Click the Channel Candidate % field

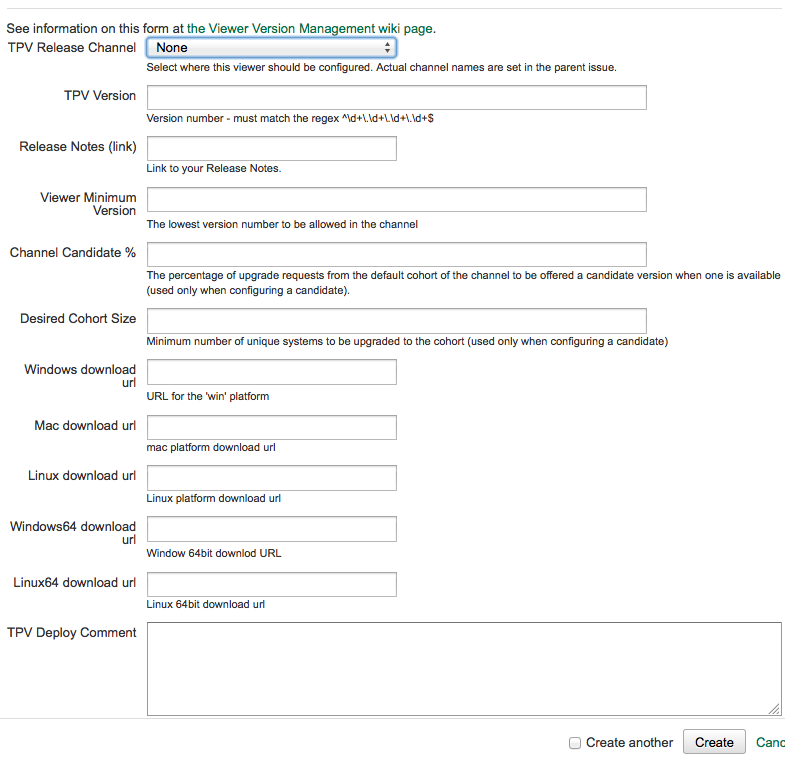point(397,254)
